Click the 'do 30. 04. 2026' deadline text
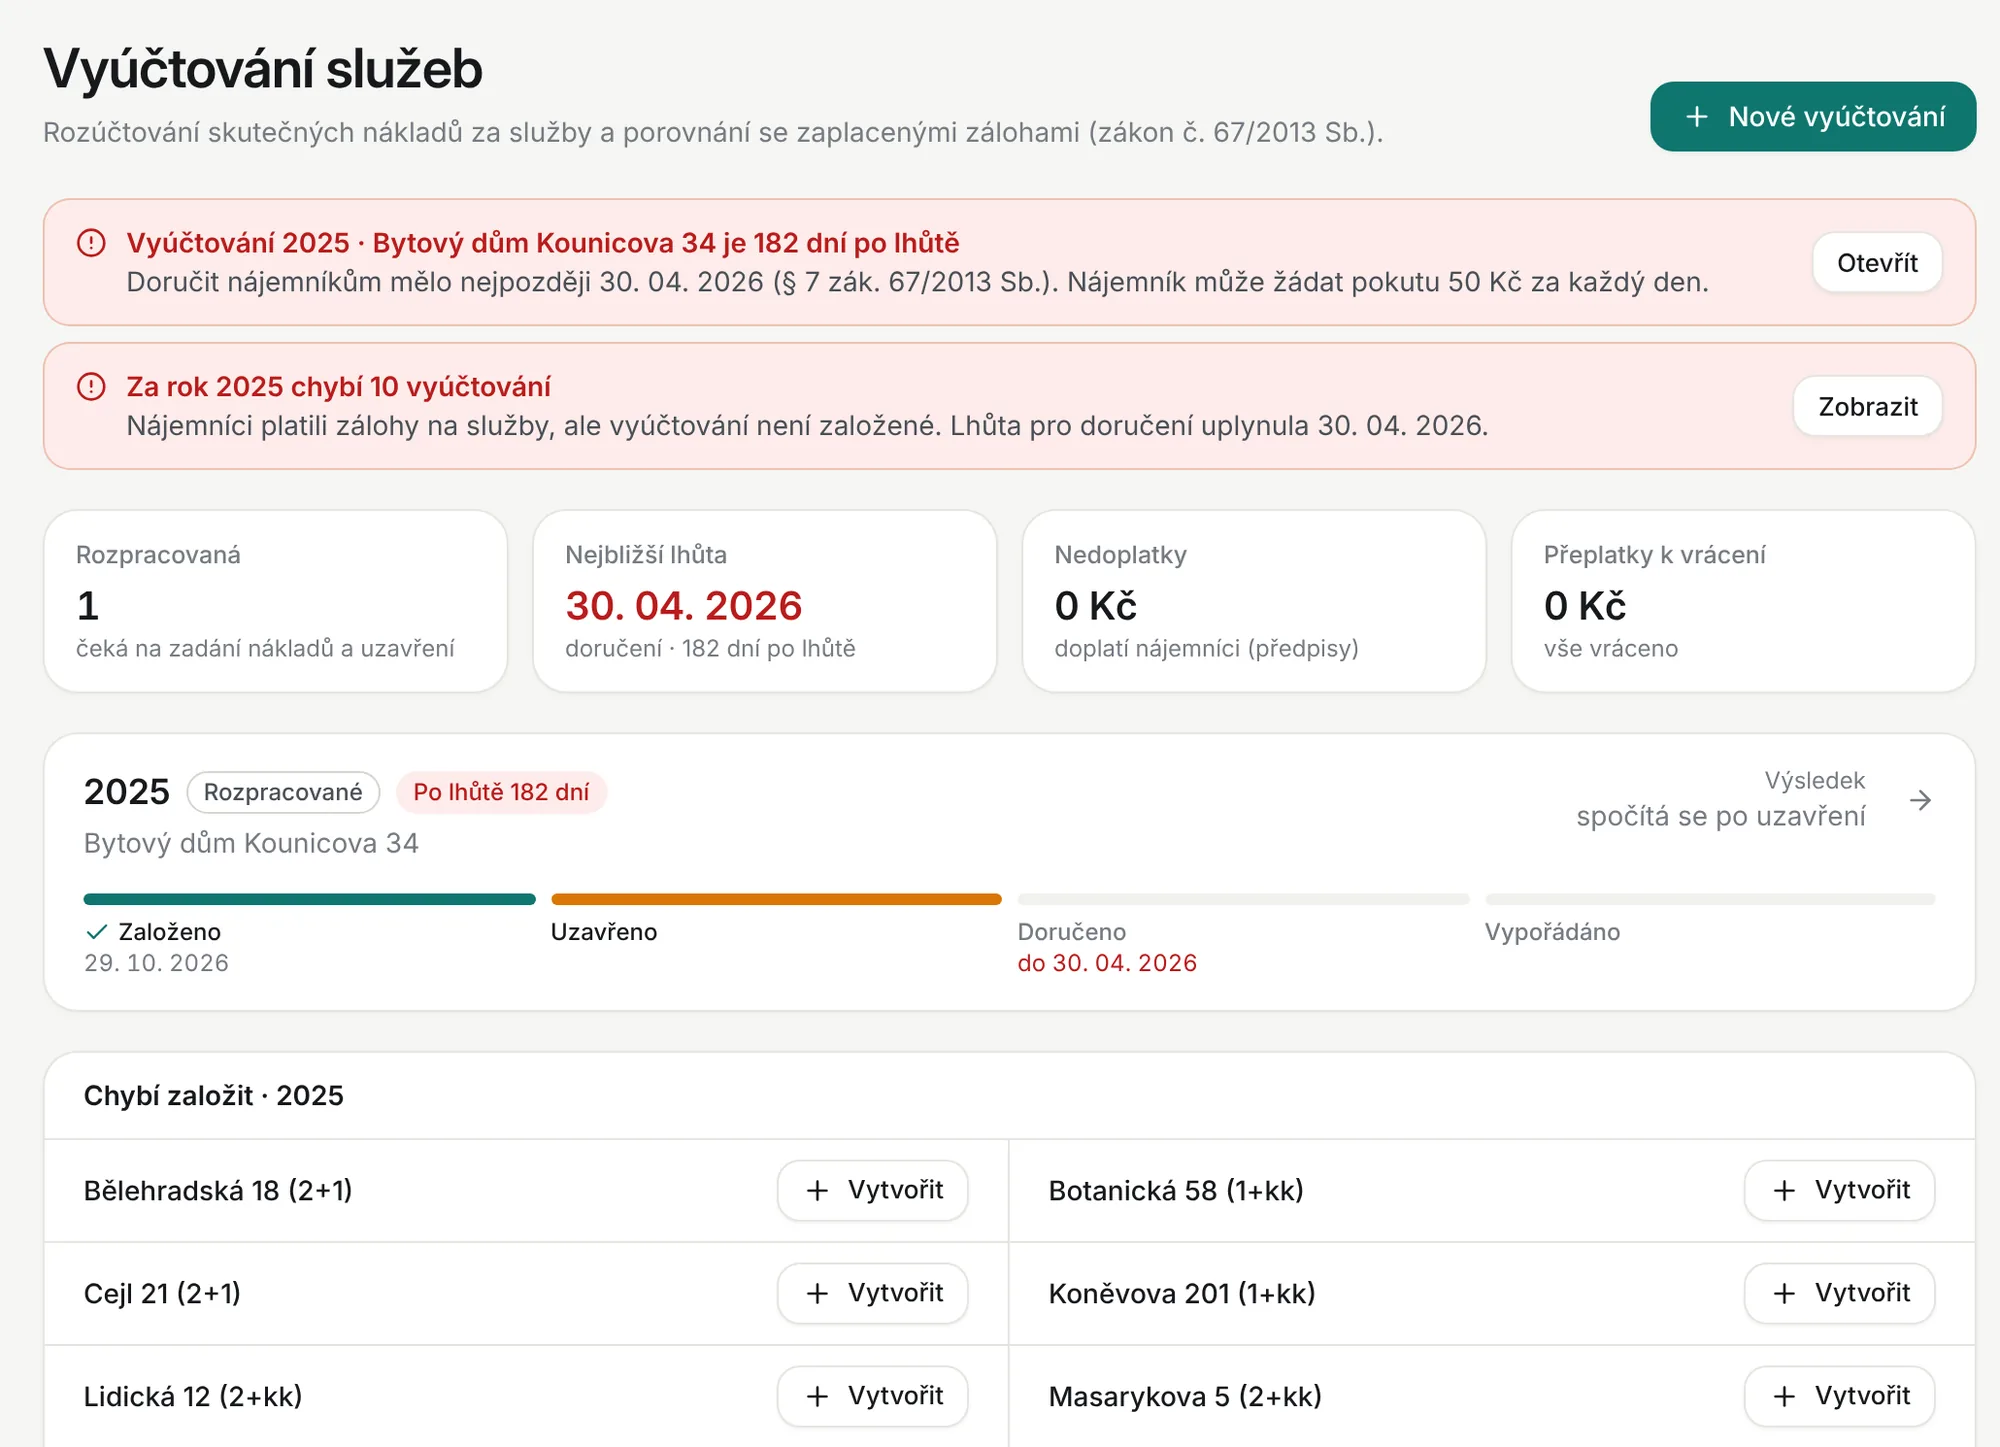The width and height of the screenshot is (2000, 1447). 1107,963
